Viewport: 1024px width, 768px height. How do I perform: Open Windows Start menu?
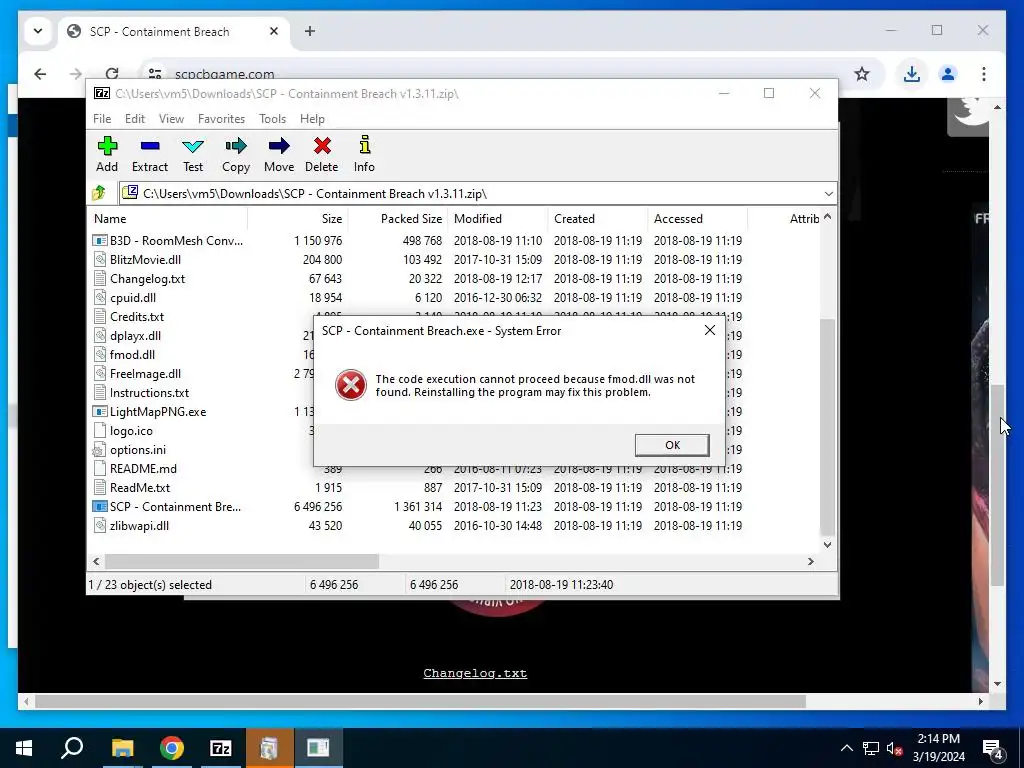pos(24,748)
